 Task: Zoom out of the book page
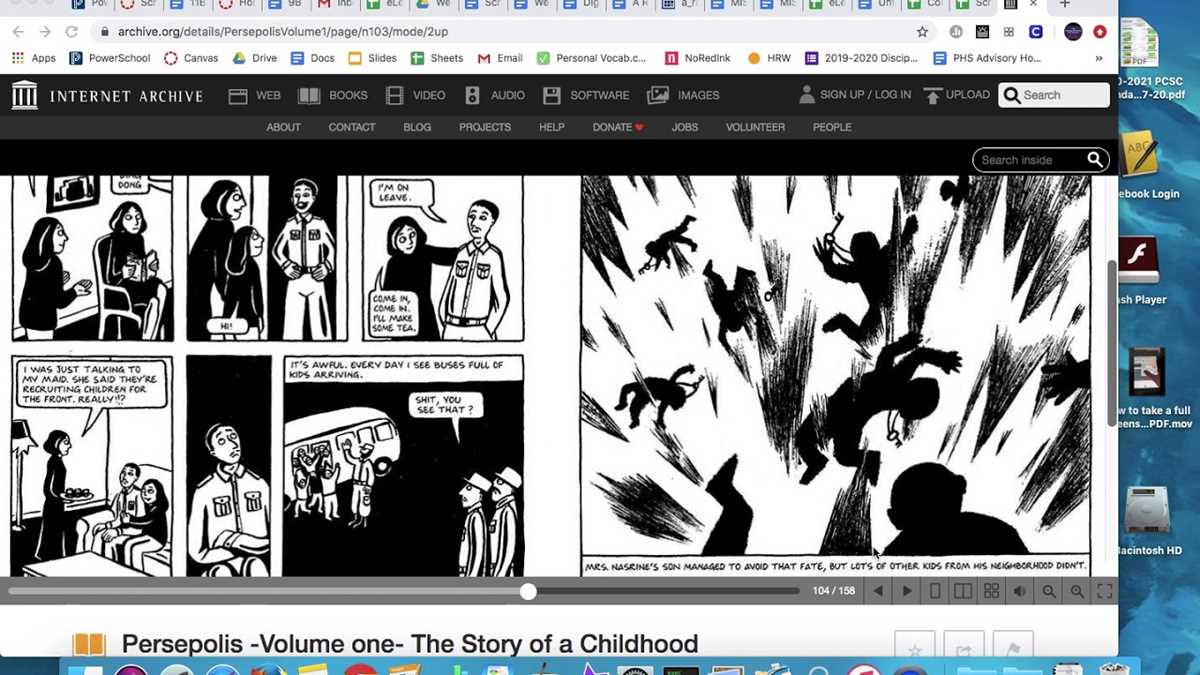(x=1049, y=591)
